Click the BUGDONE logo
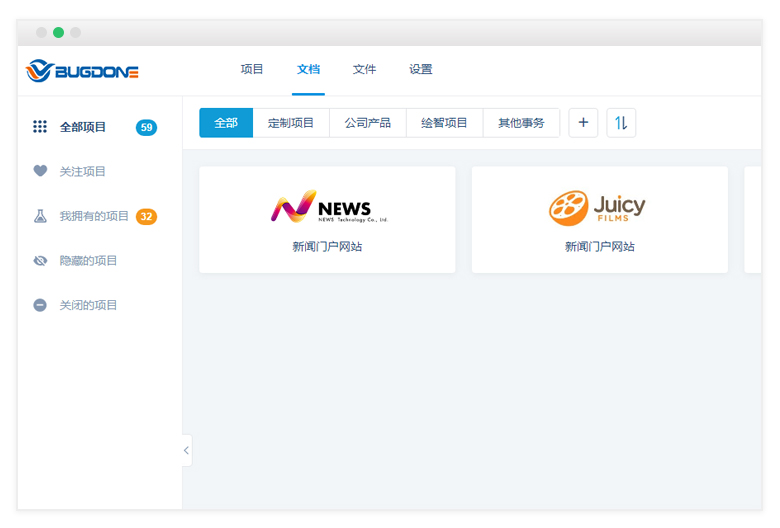The width and height of the screenshot is (780, 528). pyautogui.click(x=82, y=71)
